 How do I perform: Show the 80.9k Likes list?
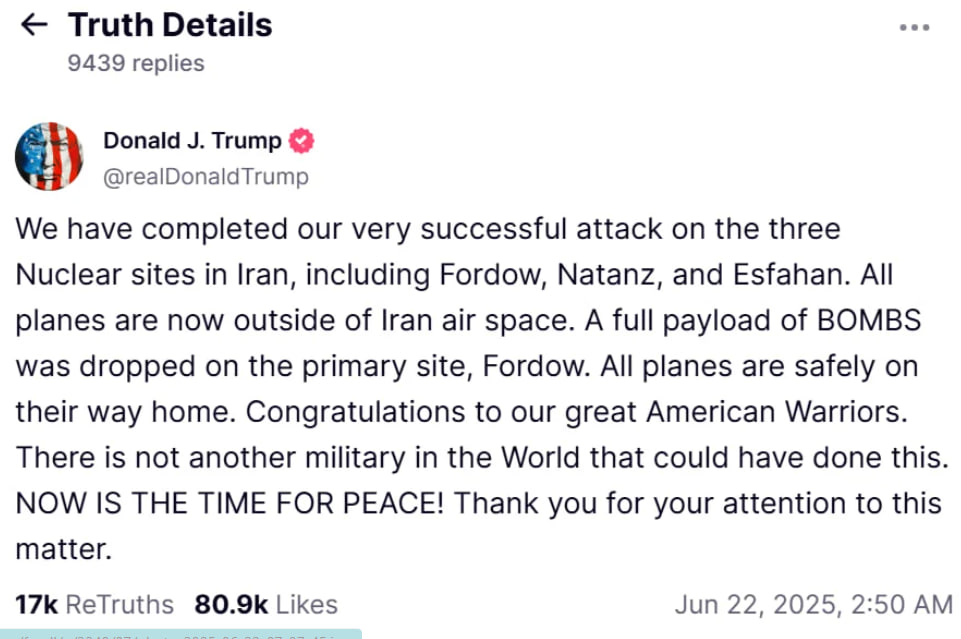(x=266, y=605)
